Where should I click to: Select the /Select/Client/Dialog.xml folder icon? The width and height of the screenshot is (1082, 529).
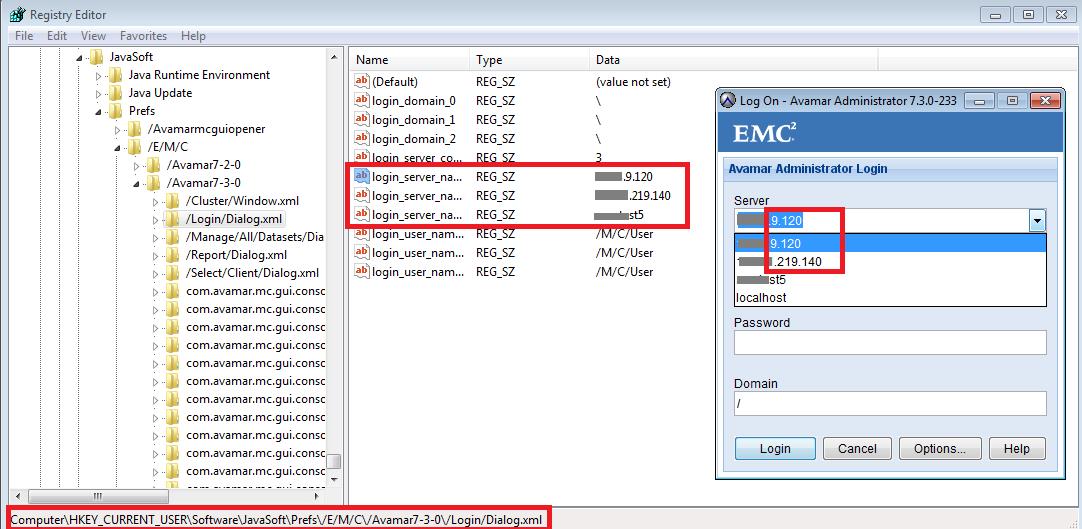(x=173, y=272)
